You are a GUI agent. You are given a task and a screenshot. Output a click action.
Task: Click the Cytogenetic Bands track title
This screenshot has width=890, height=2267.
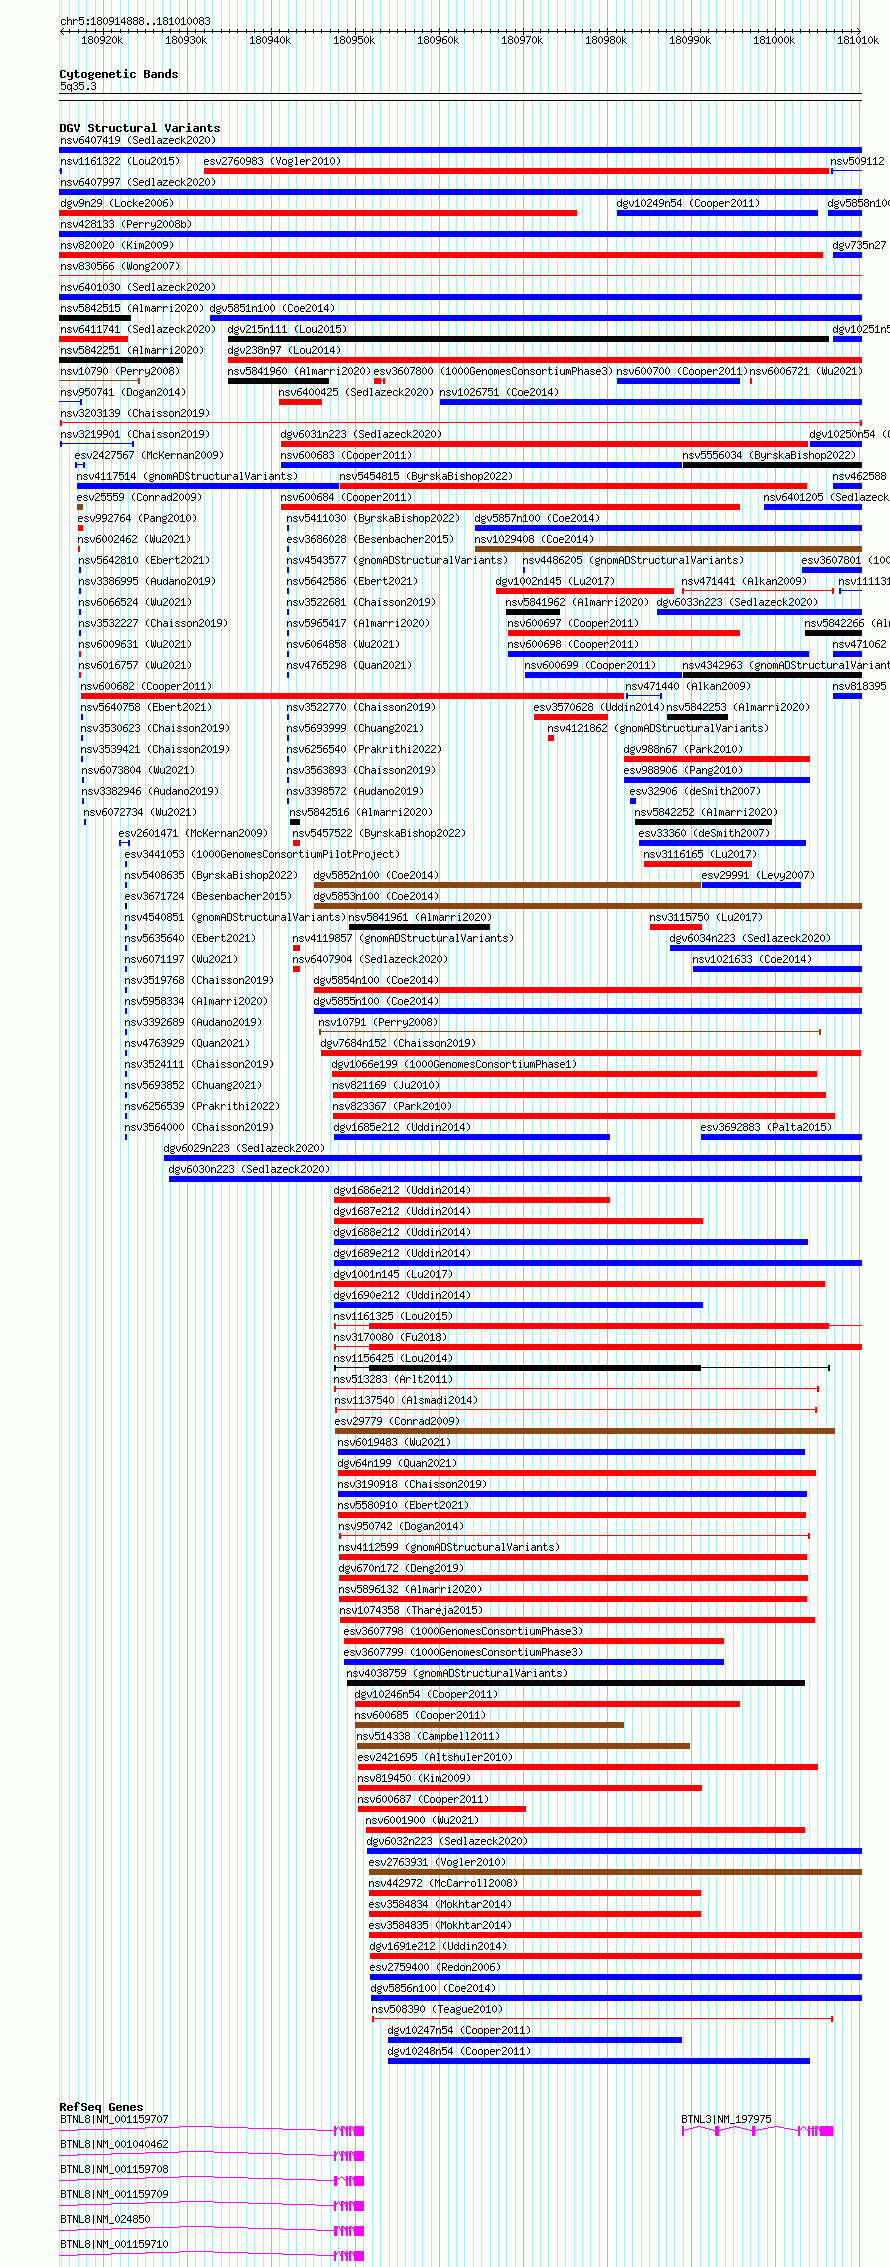(119, 74)
